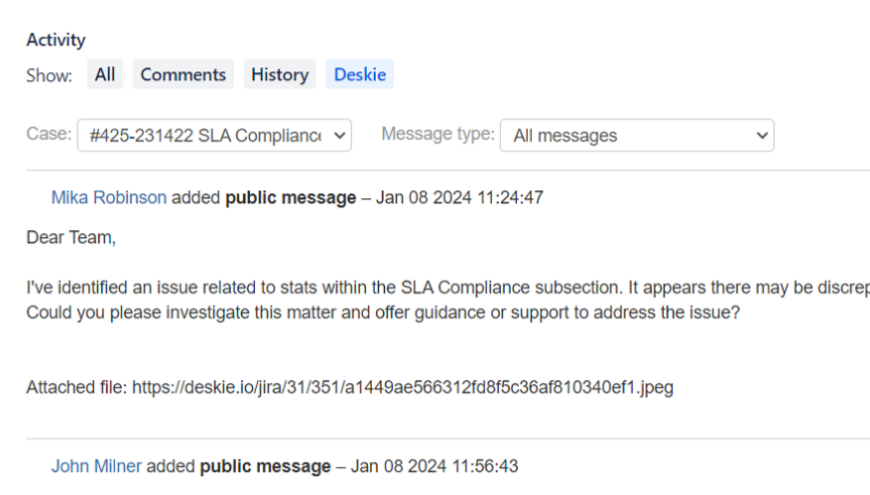870x495 pixels.
Task: Click the "Dear Team," greeting line
Action: pyautogui.click(x=71, y=238)
